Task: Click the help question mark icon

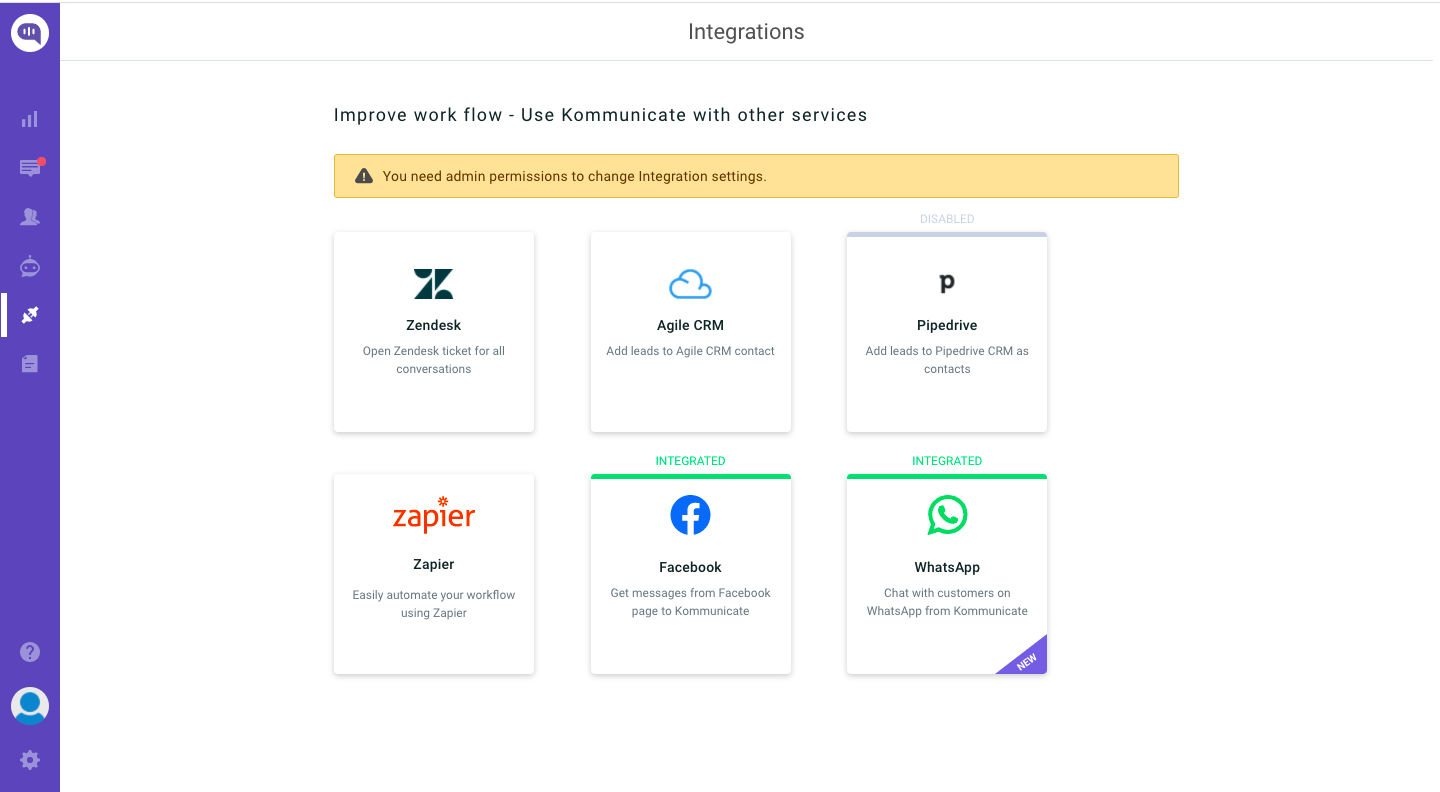Action: tap(30, 652)
